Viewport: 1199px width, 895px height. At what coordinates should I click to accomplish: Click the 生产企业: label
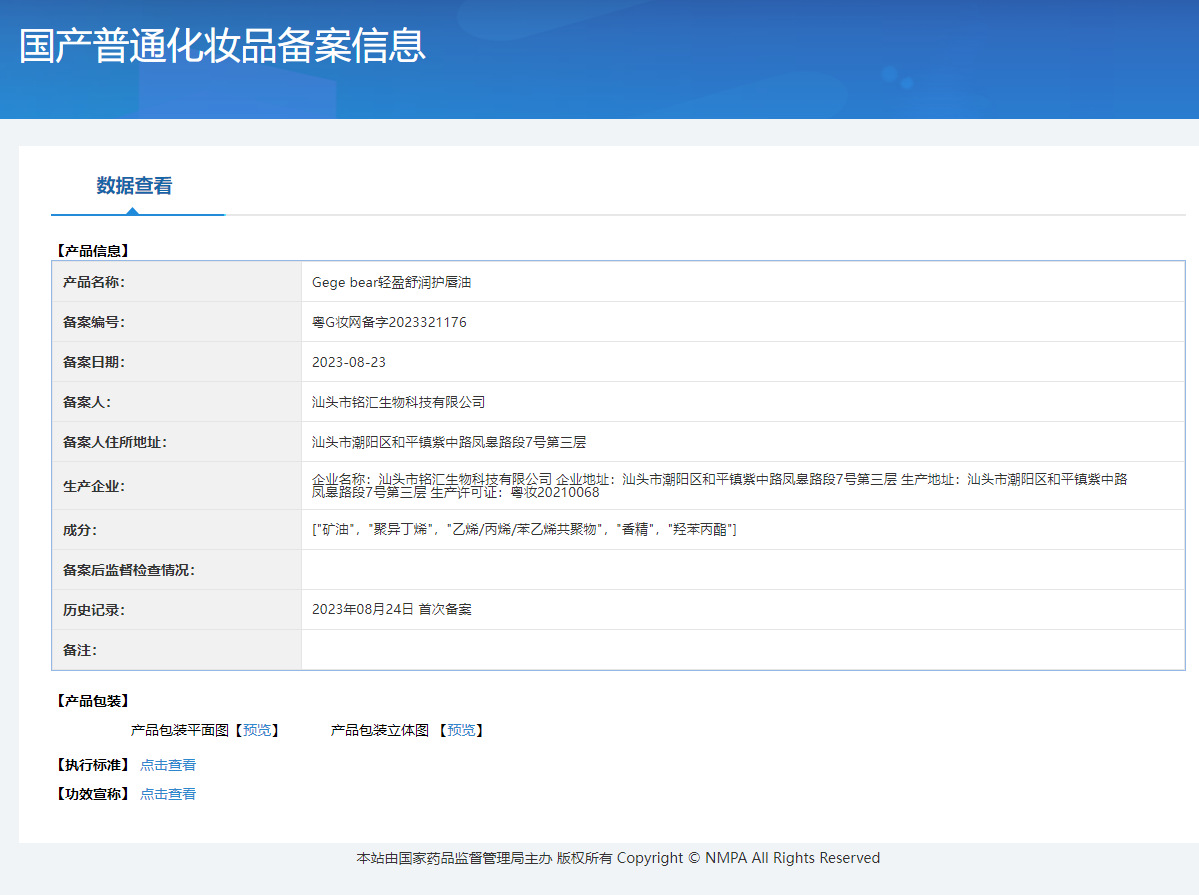(93, 486)
